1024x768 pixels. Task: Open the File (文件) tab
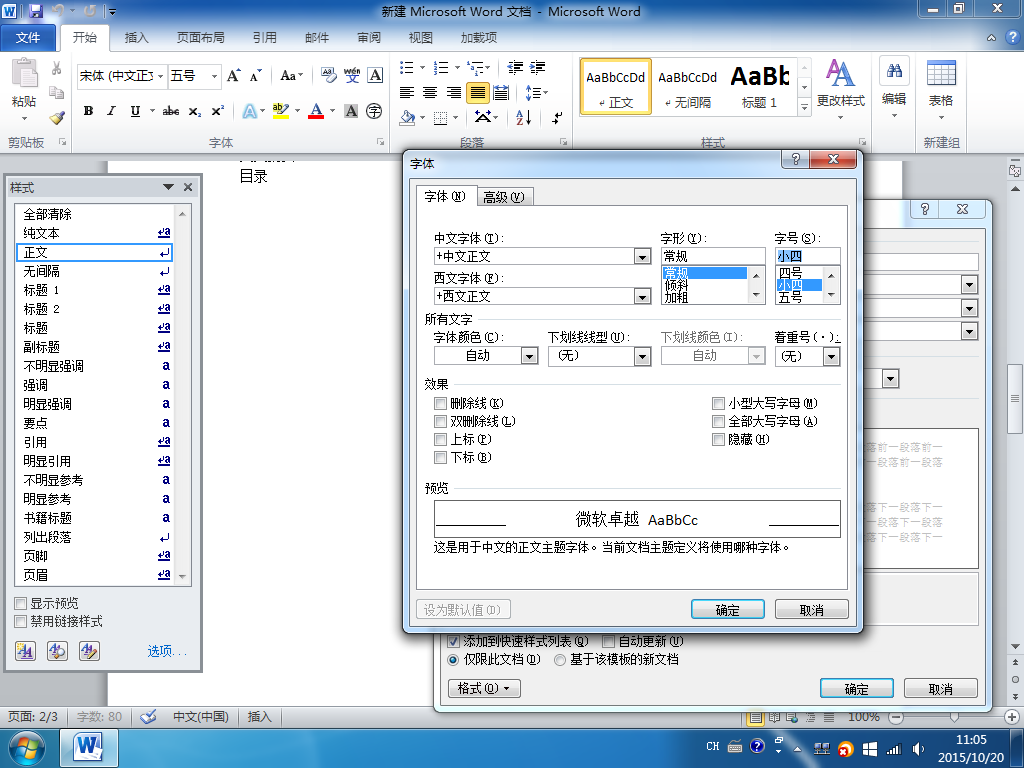[x=28, y=38]
